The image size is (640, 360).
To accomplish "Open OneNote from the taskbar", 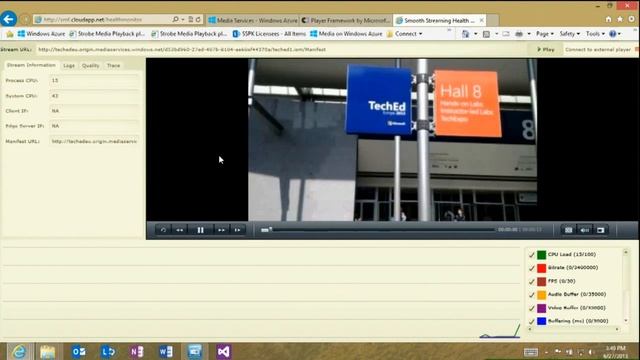I will pyautogui.click(x=137, y=351).
